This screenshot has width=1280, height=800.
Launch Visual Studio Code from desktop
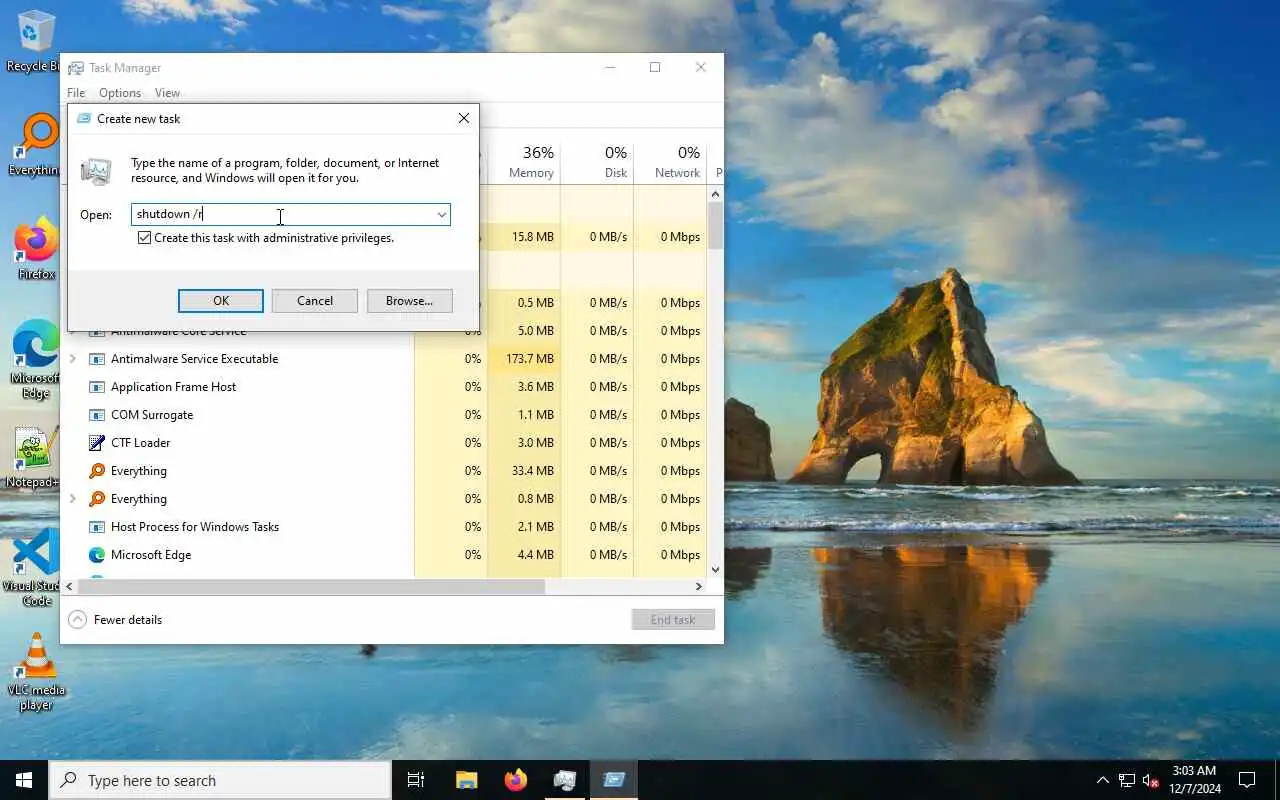36,568
